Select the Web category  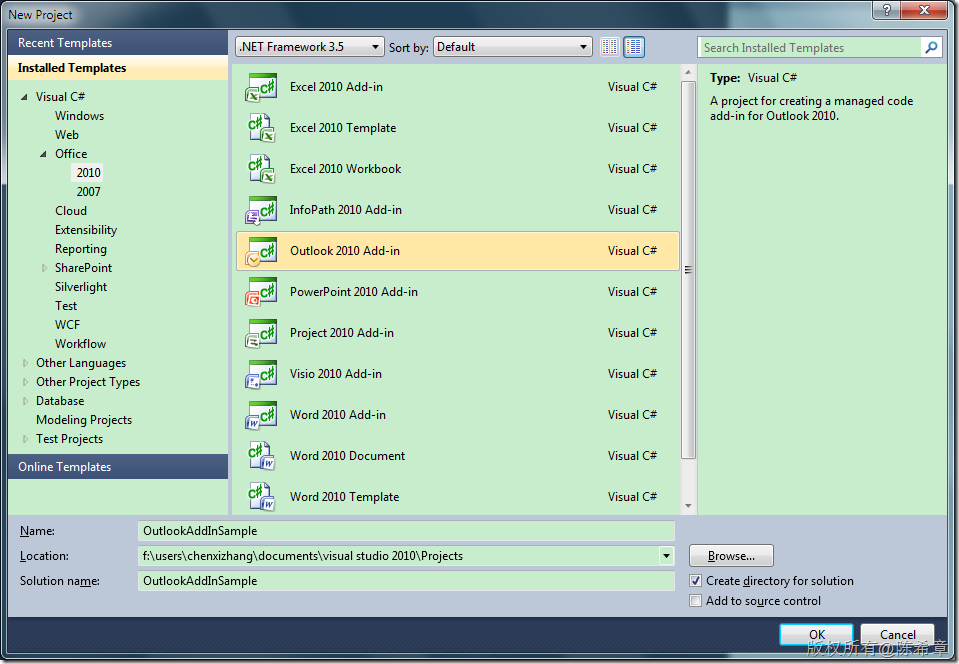coord(67,135)
